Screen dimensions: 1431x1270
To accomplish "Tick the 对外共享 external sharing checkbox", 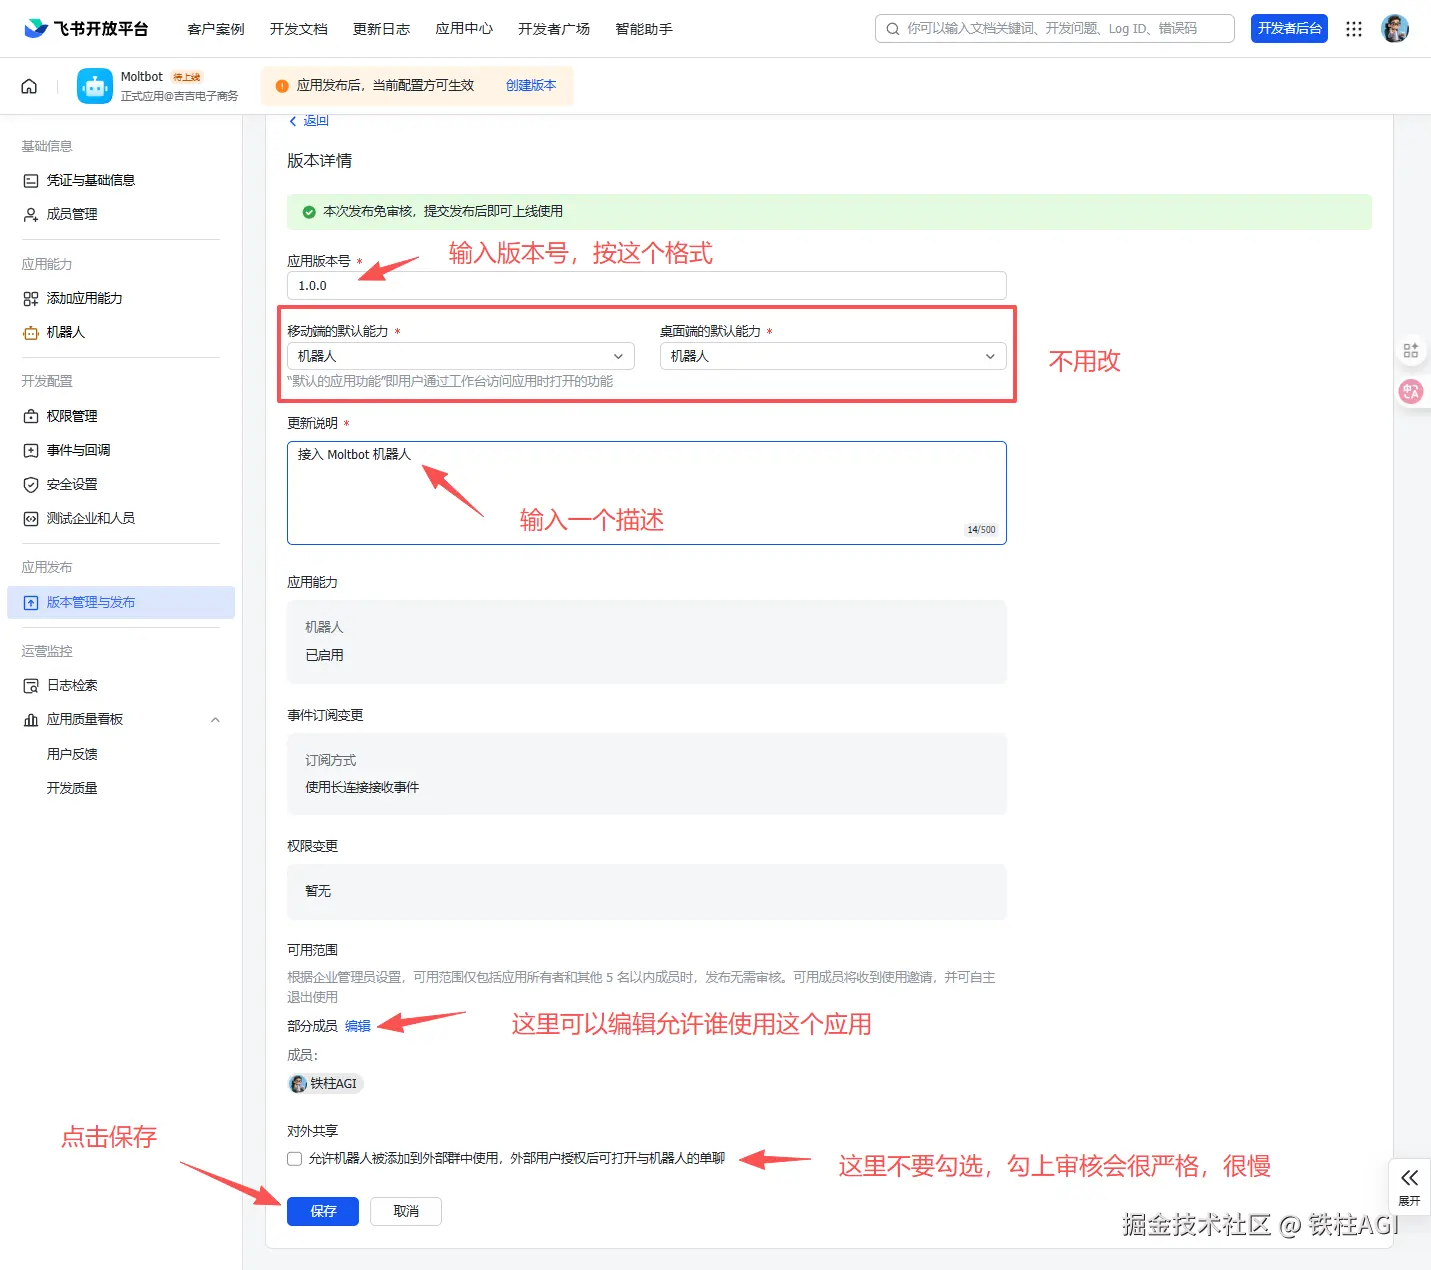I will [294, 1159].
